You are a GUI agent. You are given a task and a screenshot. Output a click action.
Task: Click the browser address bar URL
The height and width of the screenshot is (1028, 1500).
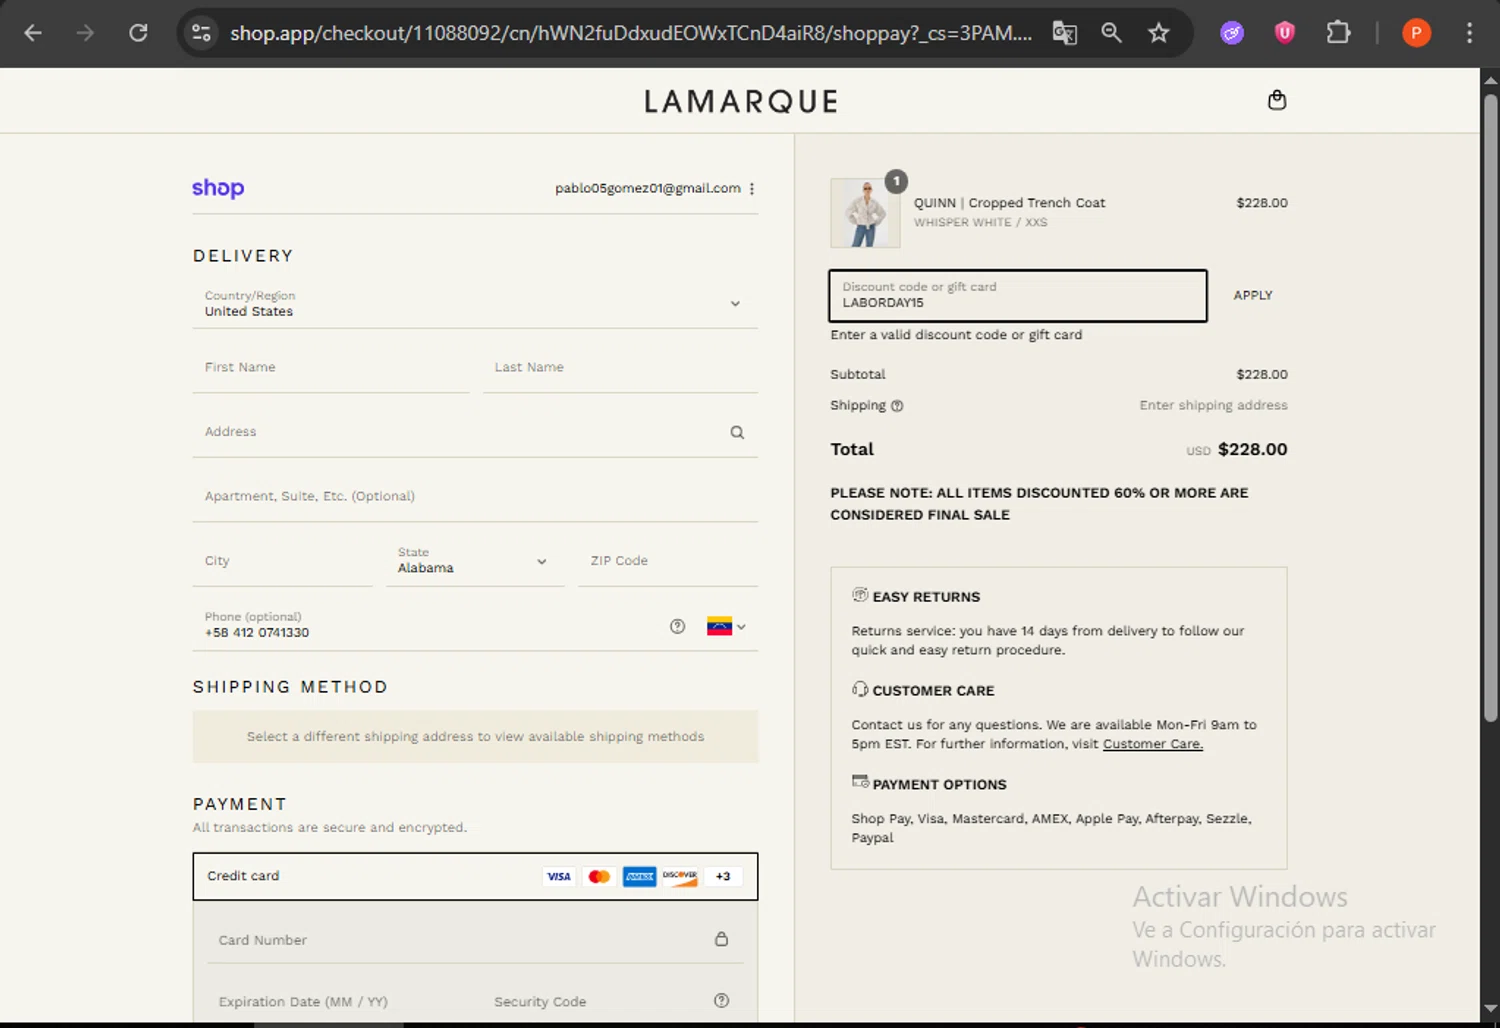[630, 33]
